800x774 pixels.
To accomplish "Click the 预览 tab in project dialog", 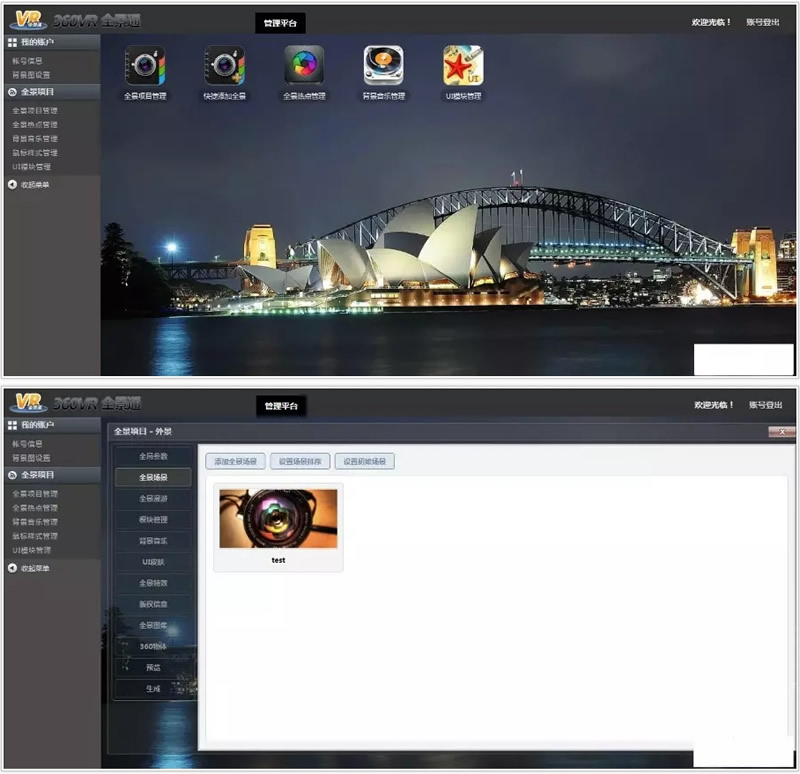I will (153, 667).
